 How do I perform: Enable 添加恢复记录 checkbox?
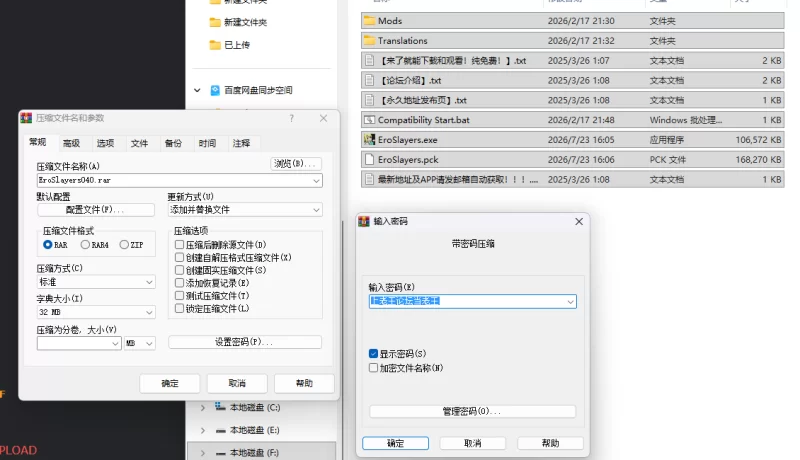pos(179,283)
